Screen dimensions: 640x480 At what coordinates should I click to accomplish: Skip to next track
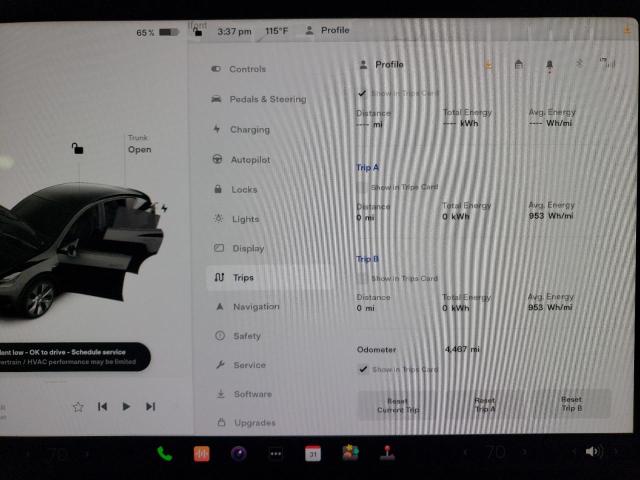[x=150, y=407]
